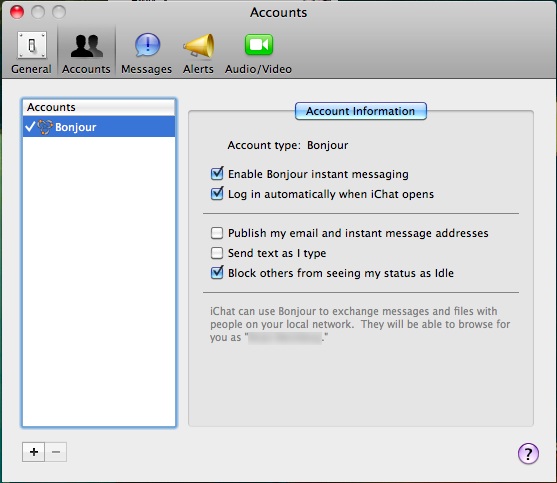Remove account with the minus button
The image size is (557, 483).
pos(56,452)
